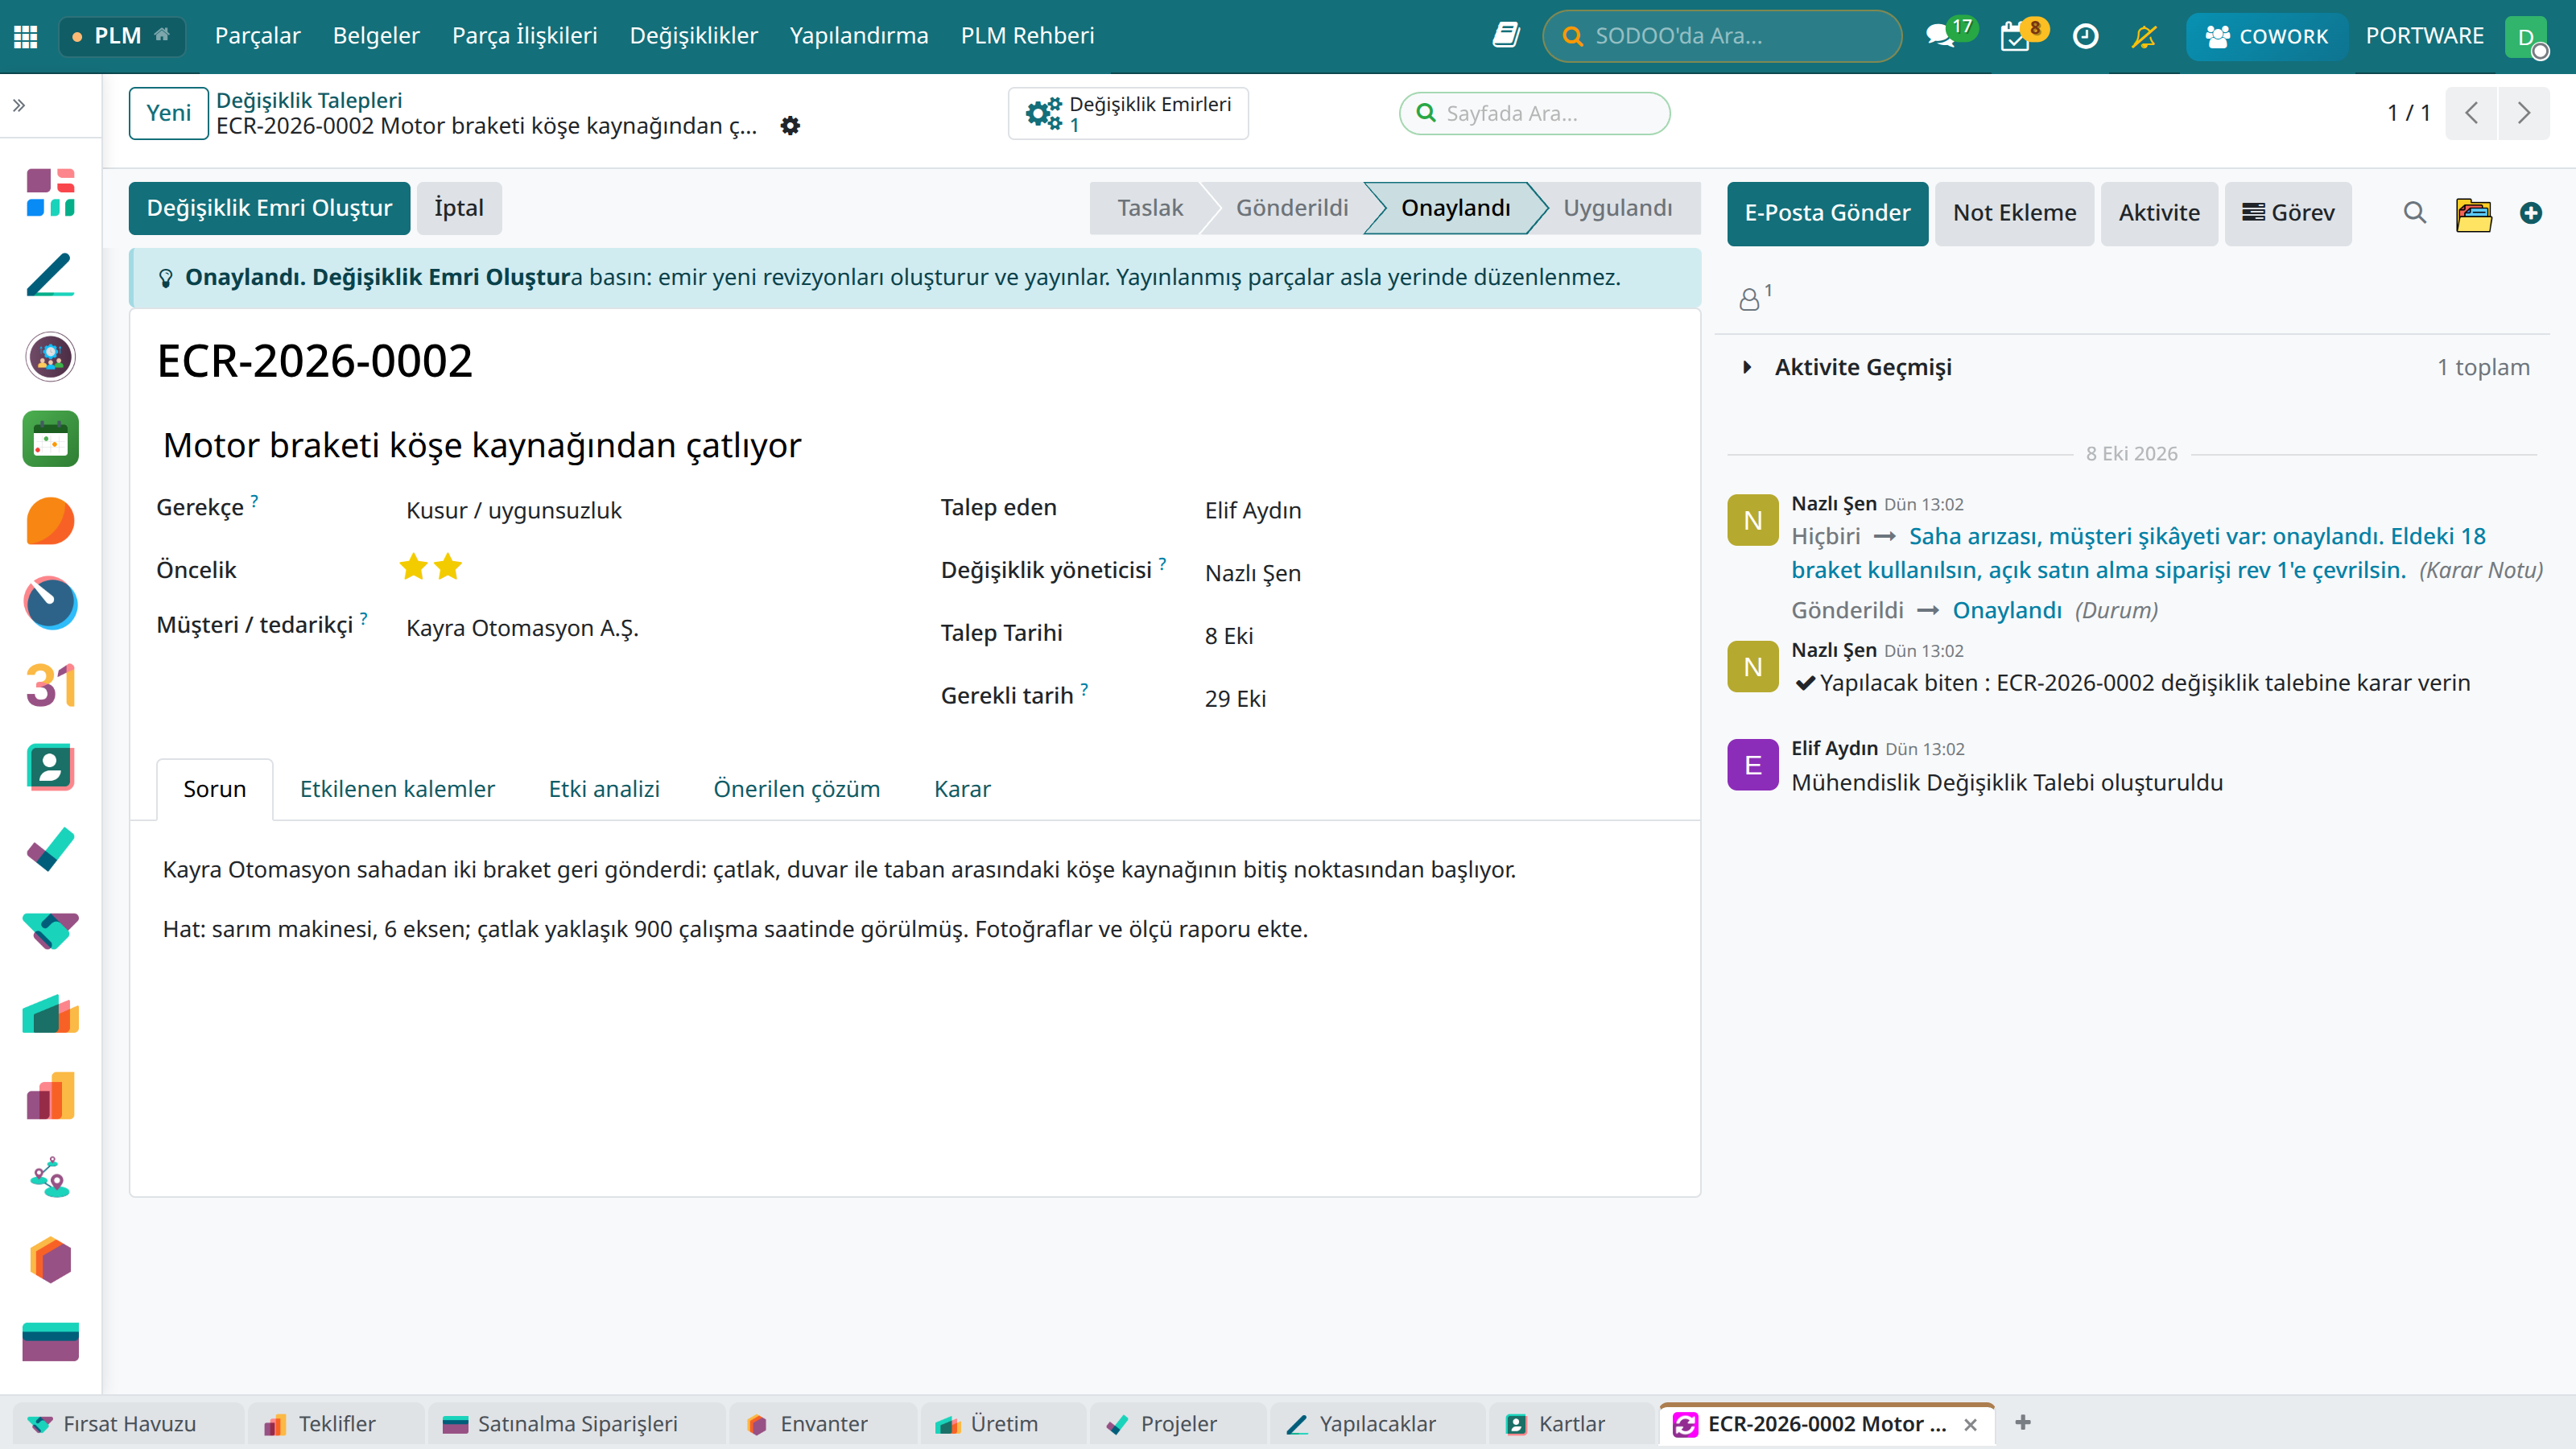Click the clock timer icon in top bar
The height and width of the screenshot is (1449, 2576).
pyautogui.click(x=2086, y=36)
